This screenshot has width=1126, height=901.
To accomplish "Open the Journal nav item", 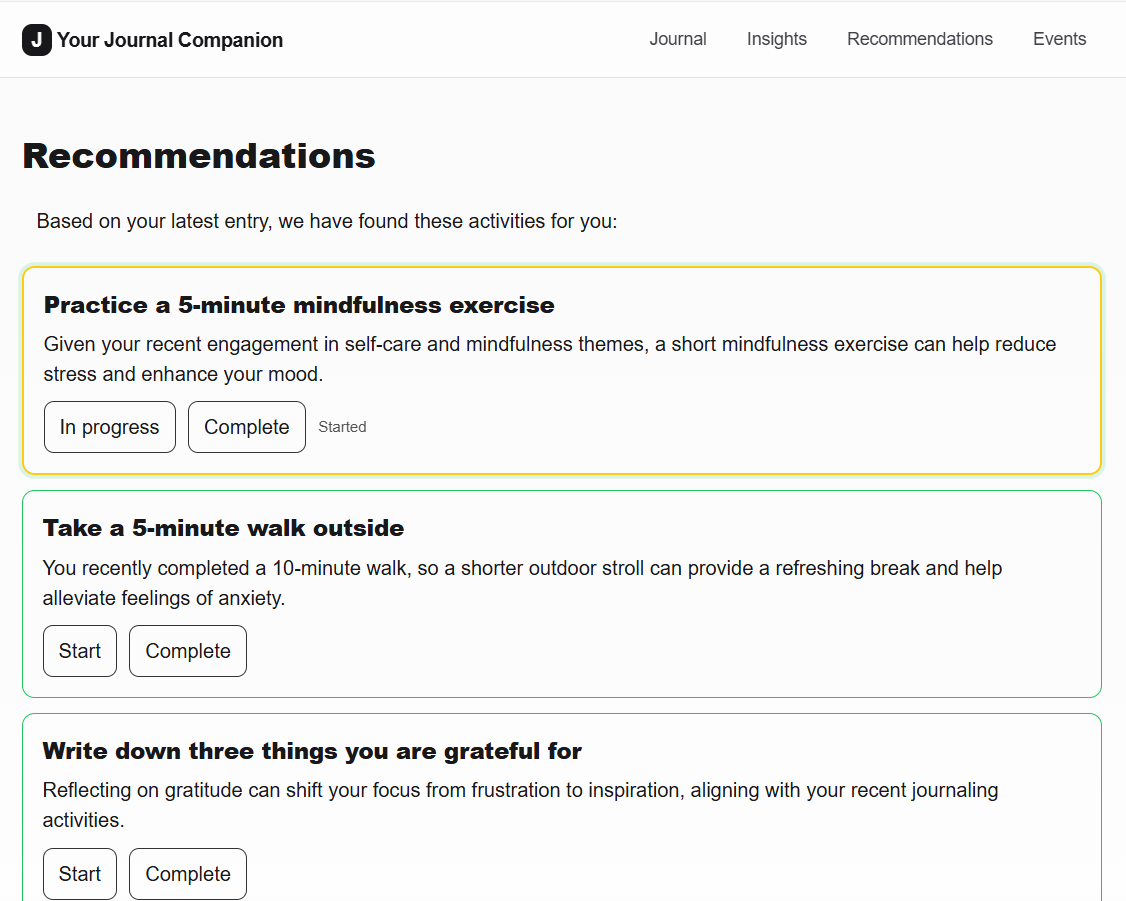I will point(678,39).
